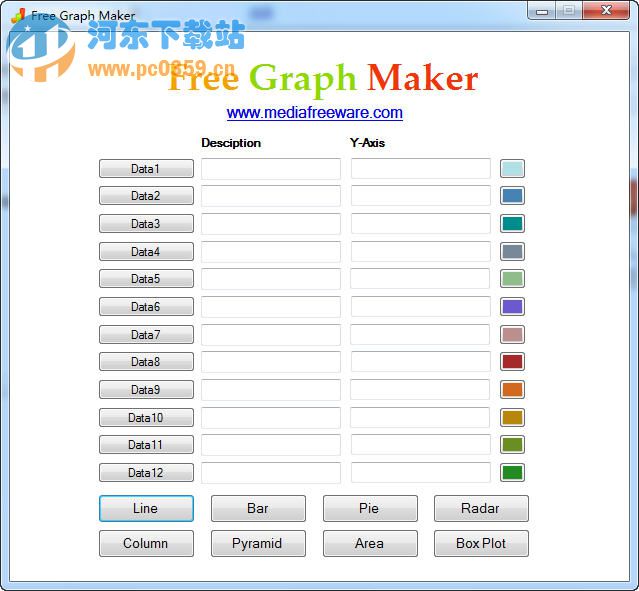Focus the Y-Axis field for Data1
The width and height of the screenshot is (639, 591).
point(421,168)
